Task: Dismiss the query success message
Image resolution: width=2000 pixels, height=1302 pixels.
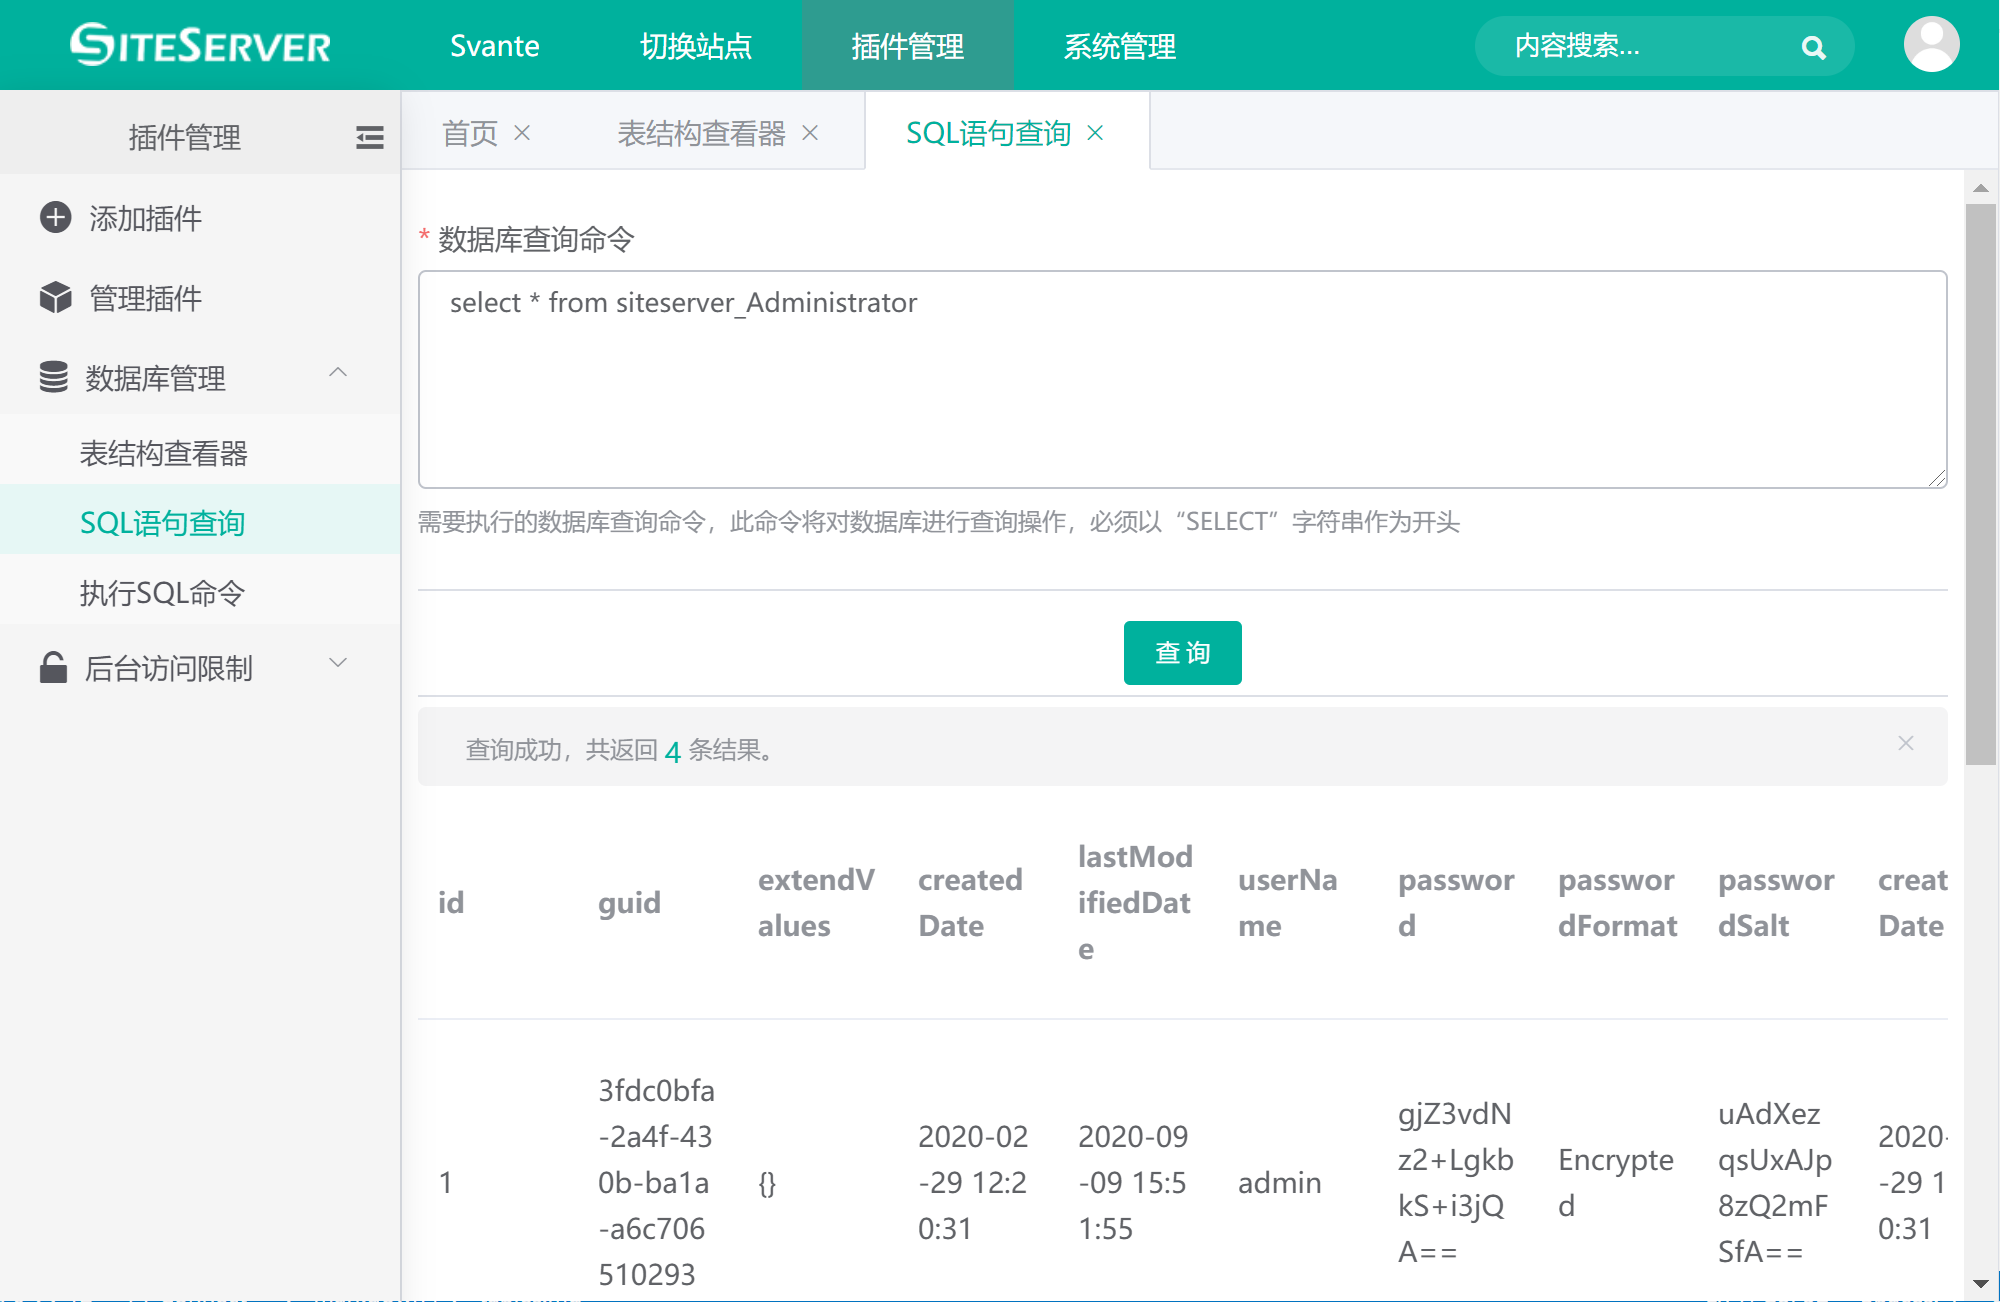Action: [x=1905, y=743]
